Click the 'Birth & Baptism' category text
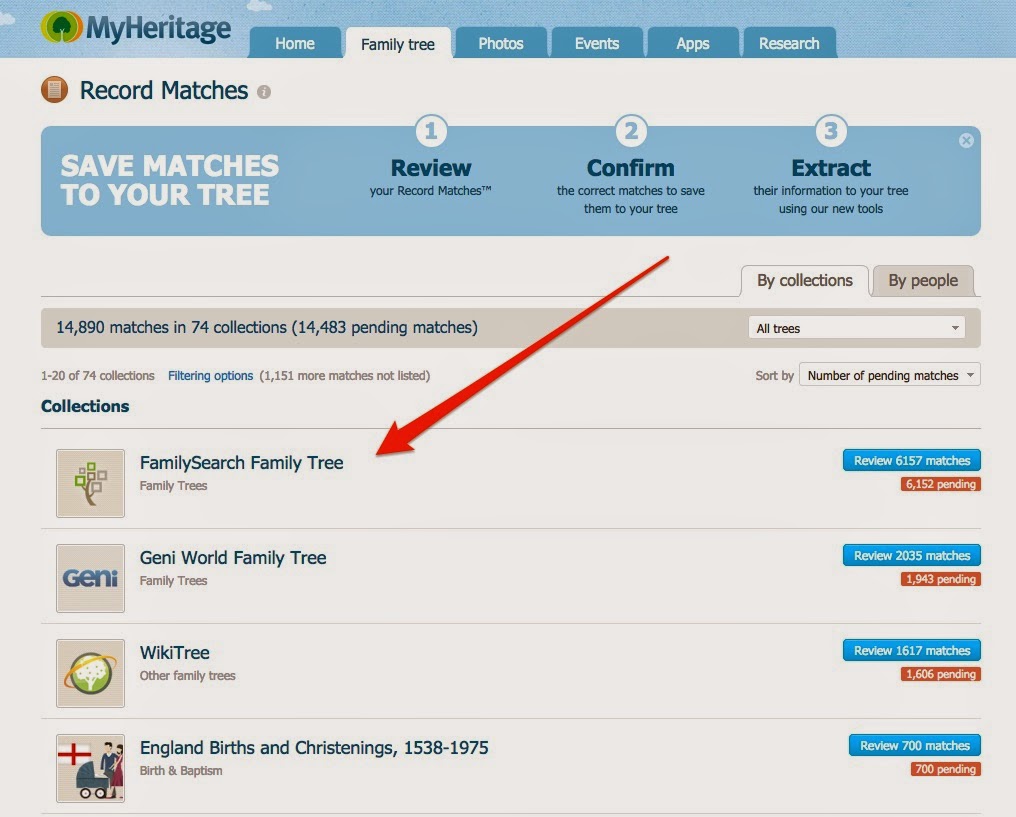Image resolution: width=1016 pixels, height=817 pixels. pyautogui.click(x=181, y=771)
